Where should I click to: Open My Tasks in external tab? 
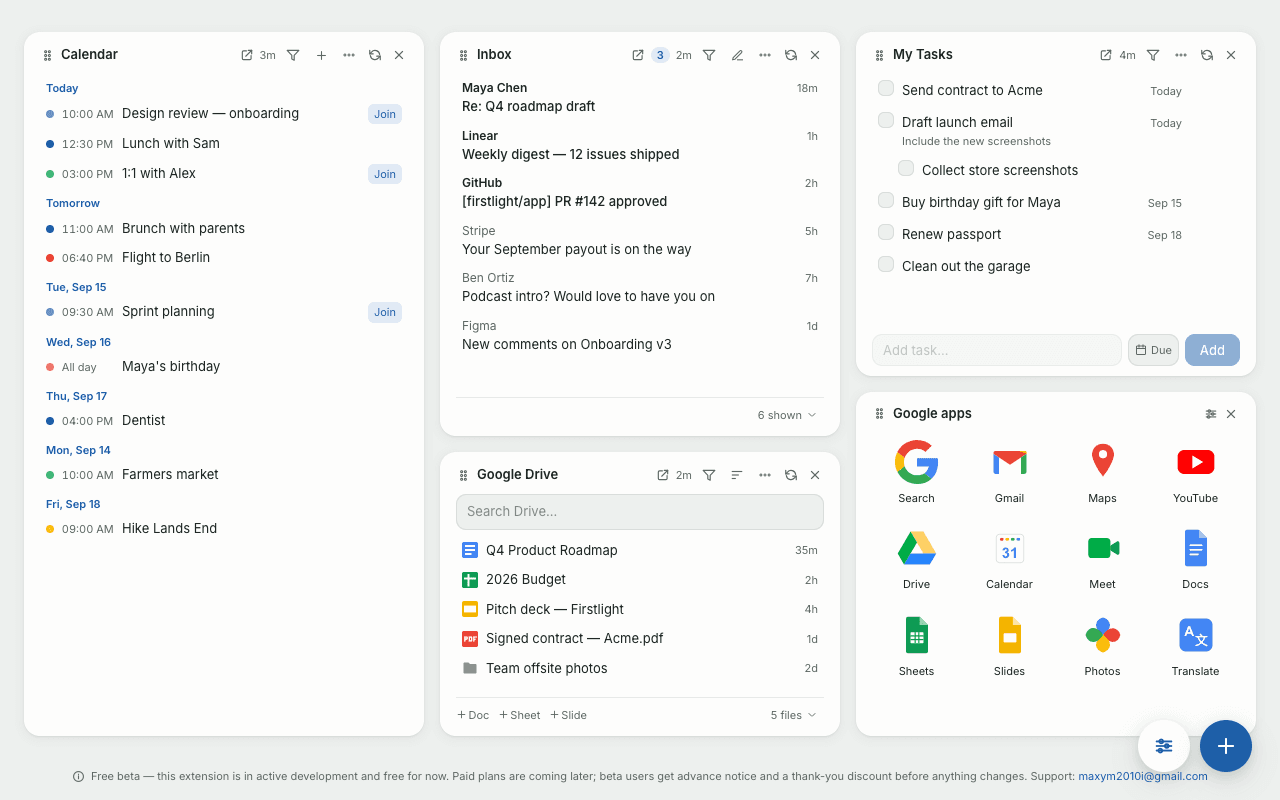[1106, 55]
